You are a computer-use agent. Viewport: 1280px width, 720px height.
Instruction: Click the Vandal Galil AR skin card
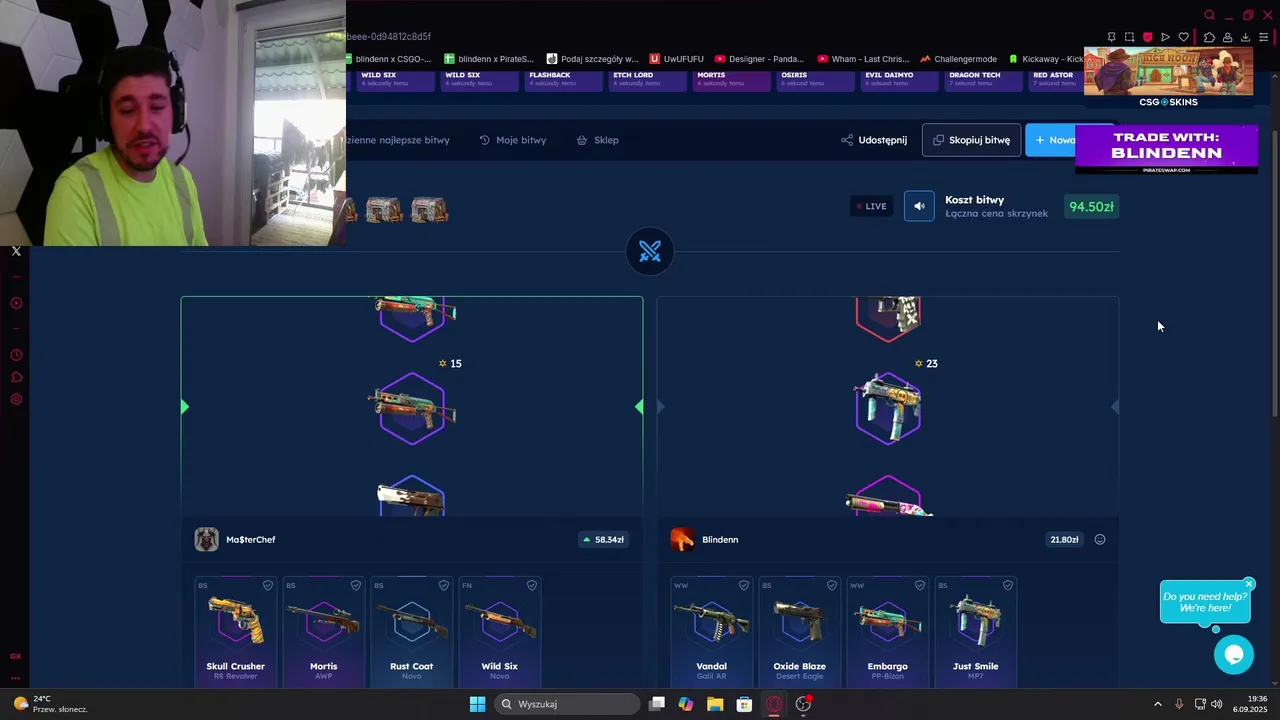point(712,632)
